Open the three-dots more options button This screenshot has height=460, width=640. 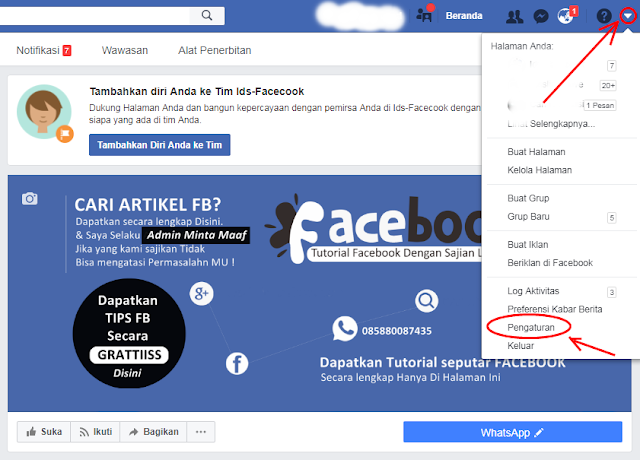(x=201, y=432)
